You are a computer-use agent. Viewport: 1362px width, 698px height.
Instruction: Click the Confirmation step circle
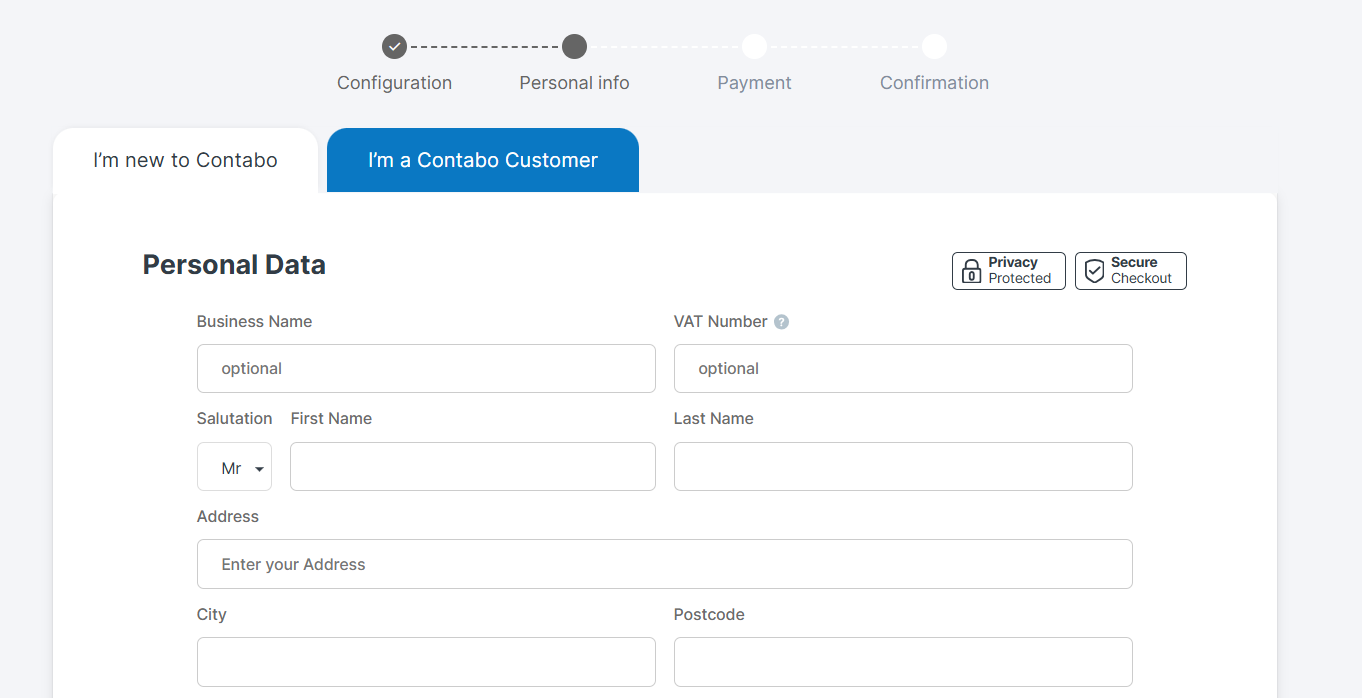[934, 46]
